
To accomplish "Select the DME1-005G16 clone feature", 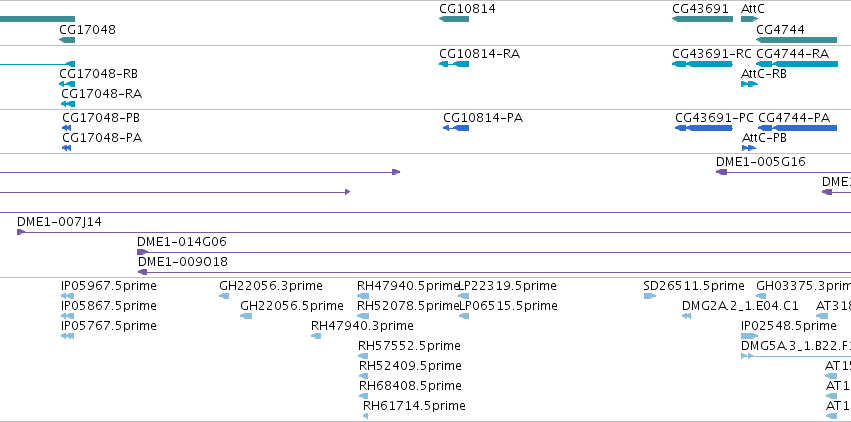I will point(783,172).
